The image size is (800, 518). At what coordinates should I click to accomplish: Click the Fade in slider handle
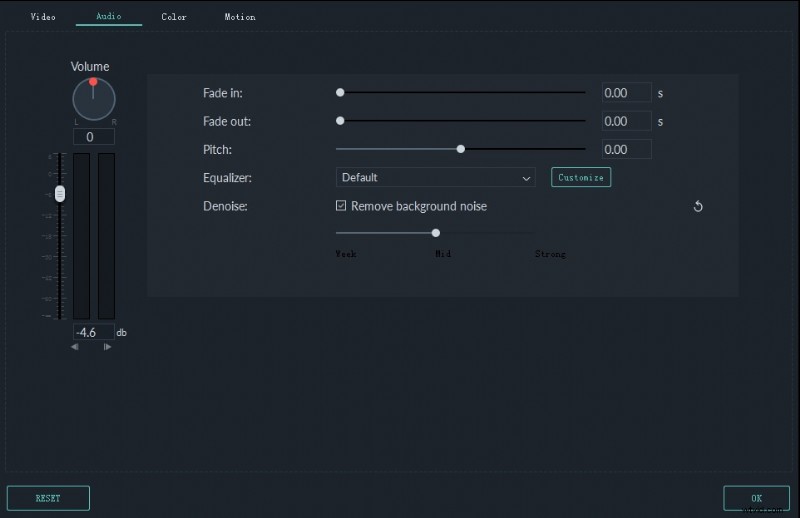[x=340, y=92]
